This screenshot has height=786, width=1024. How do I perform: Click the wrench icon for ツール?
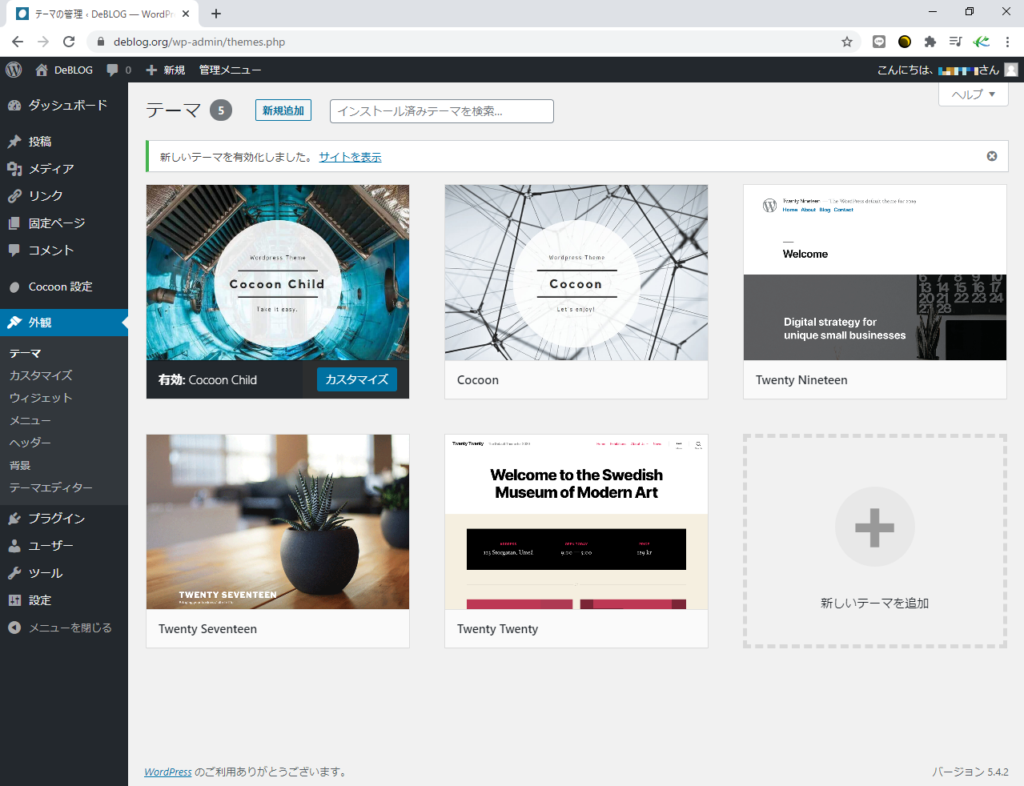click(x=14, y=573)
